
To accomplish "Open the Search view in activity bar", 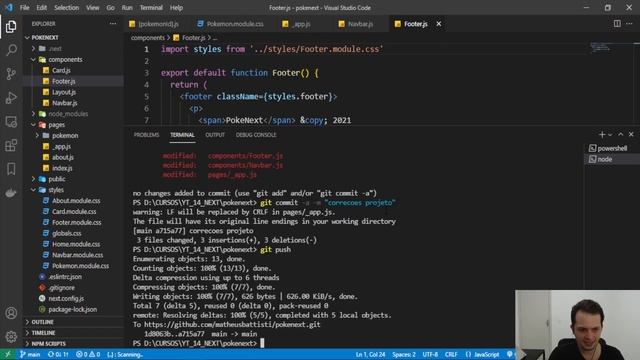I will pyautogui.click(x=11, y=50).
